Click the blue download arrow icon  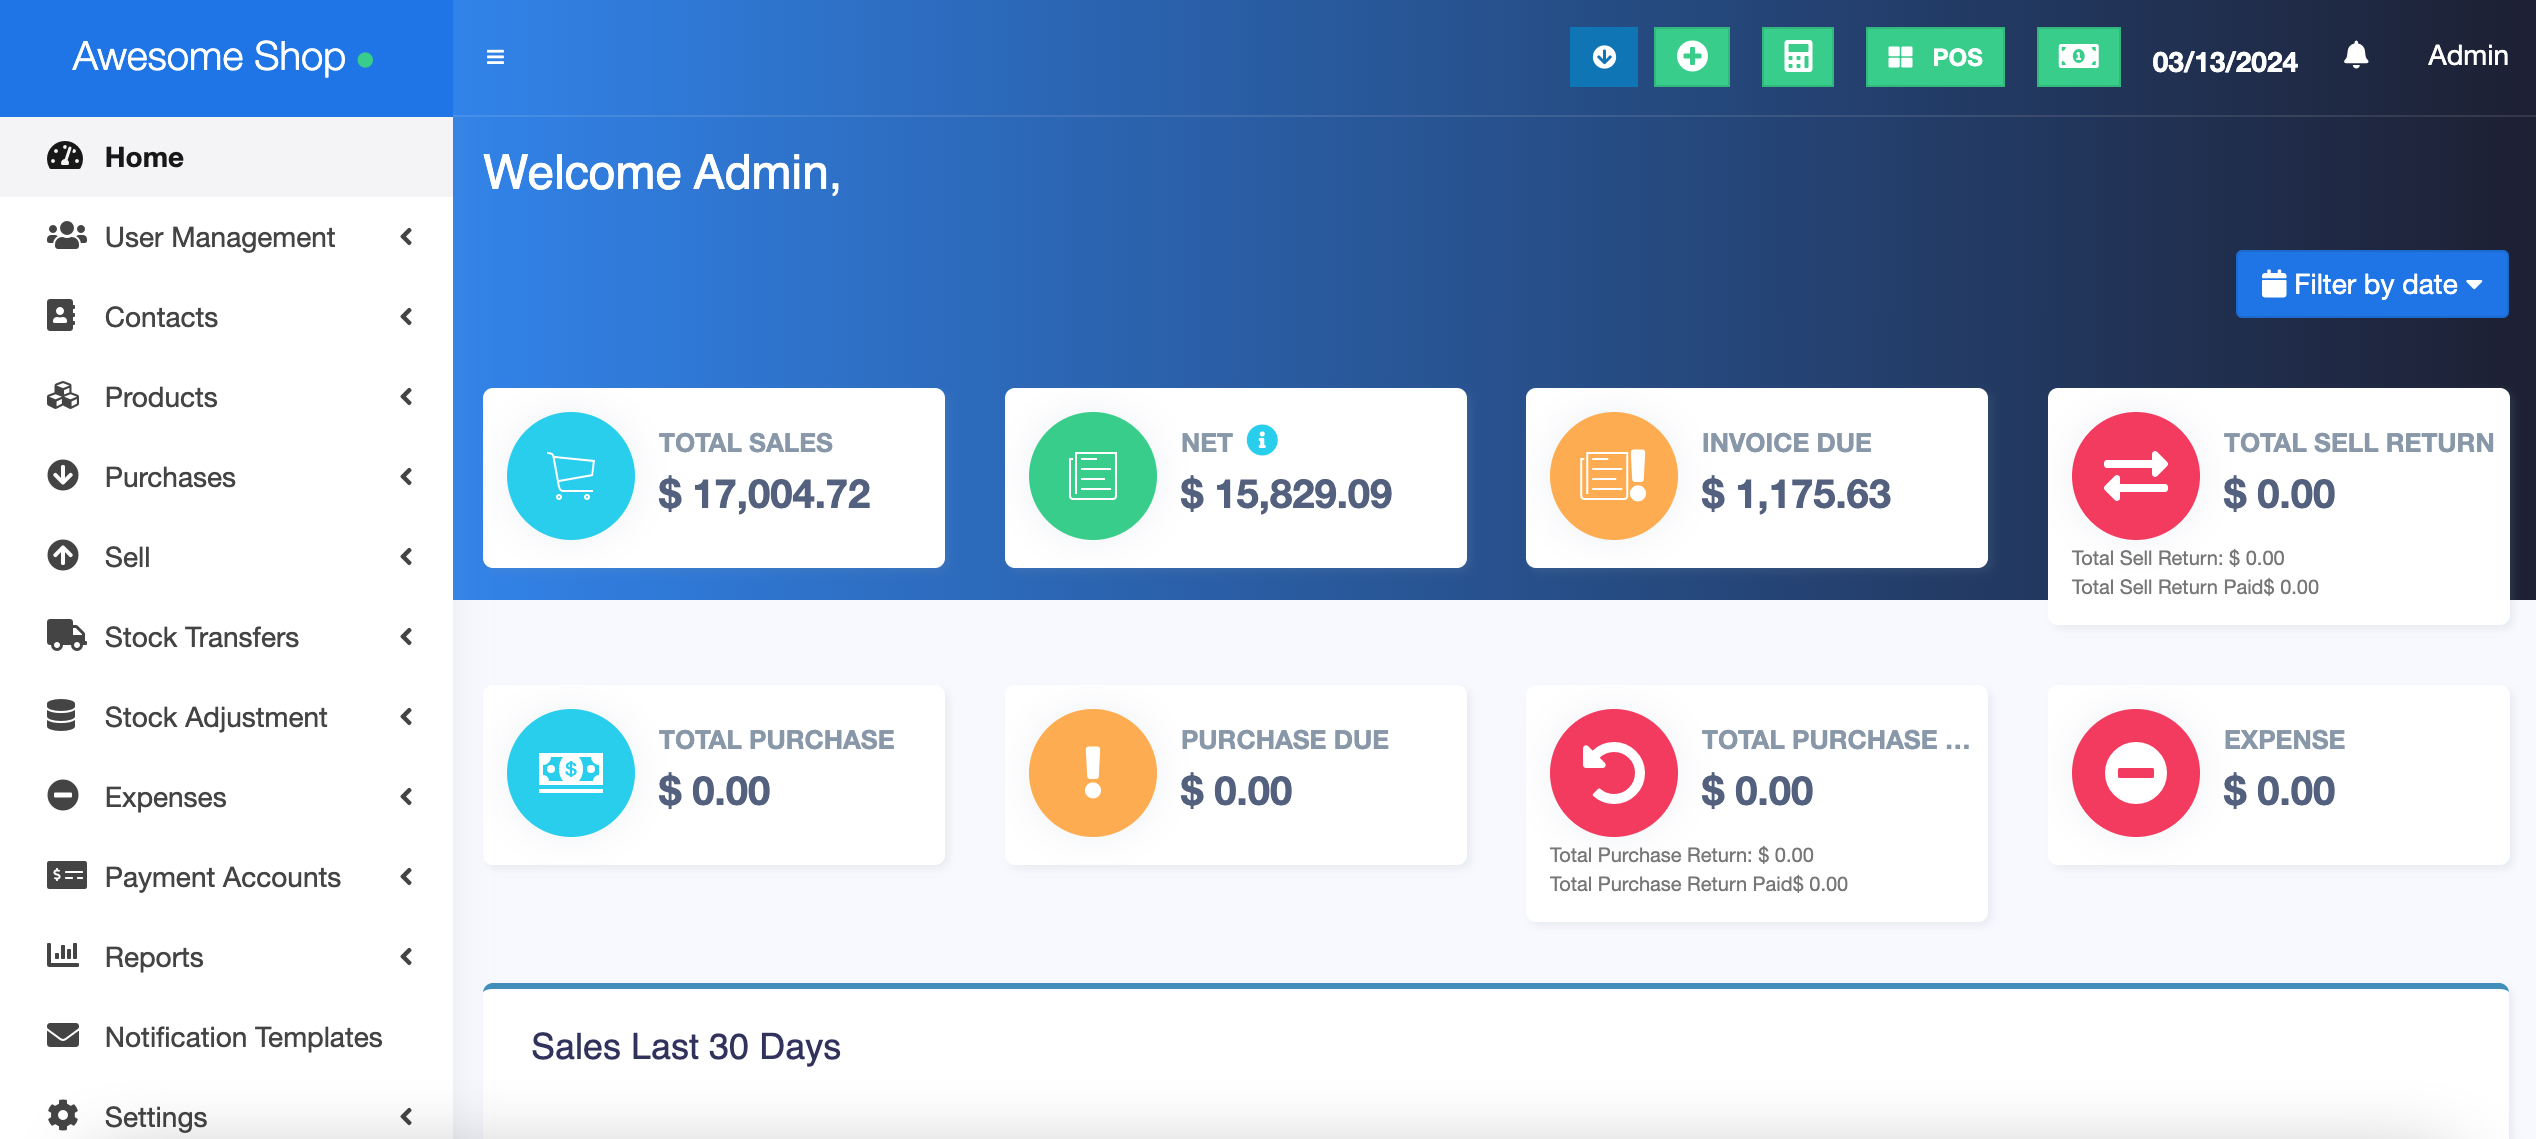pos(1603,57)
